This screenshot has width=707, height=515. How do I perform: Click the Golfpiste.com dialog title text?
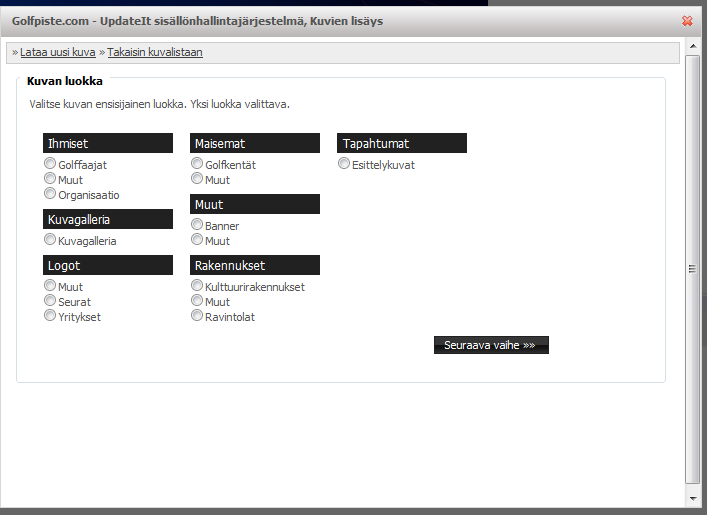tap(197, 21)
